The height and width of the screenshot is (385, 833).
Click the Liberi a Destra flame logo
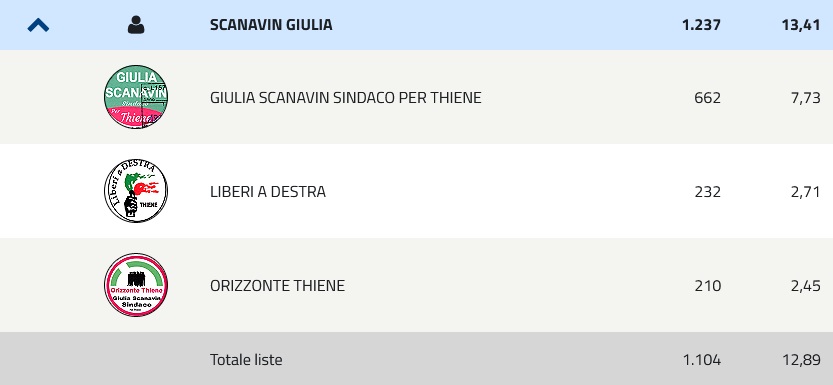(x=136, y=191)
